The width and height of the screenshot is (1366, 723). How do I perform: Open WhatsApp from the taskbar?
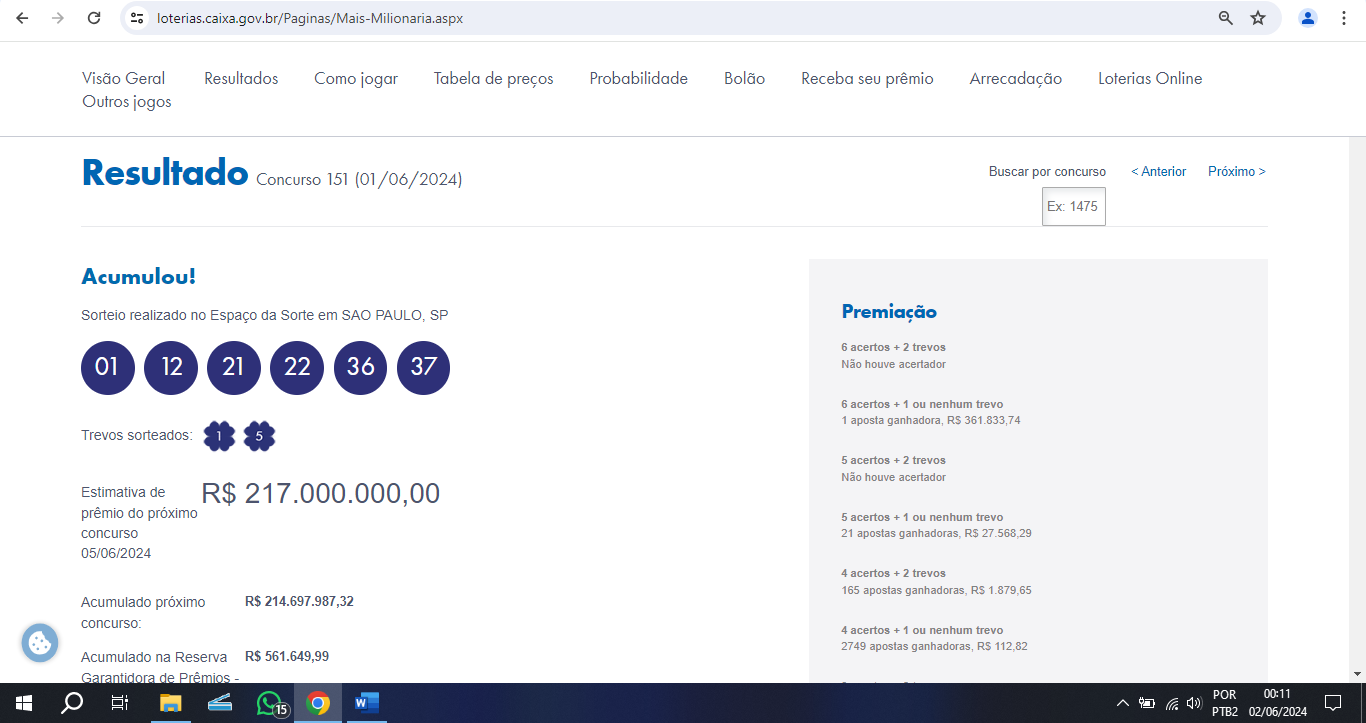[x=270, y=703]
